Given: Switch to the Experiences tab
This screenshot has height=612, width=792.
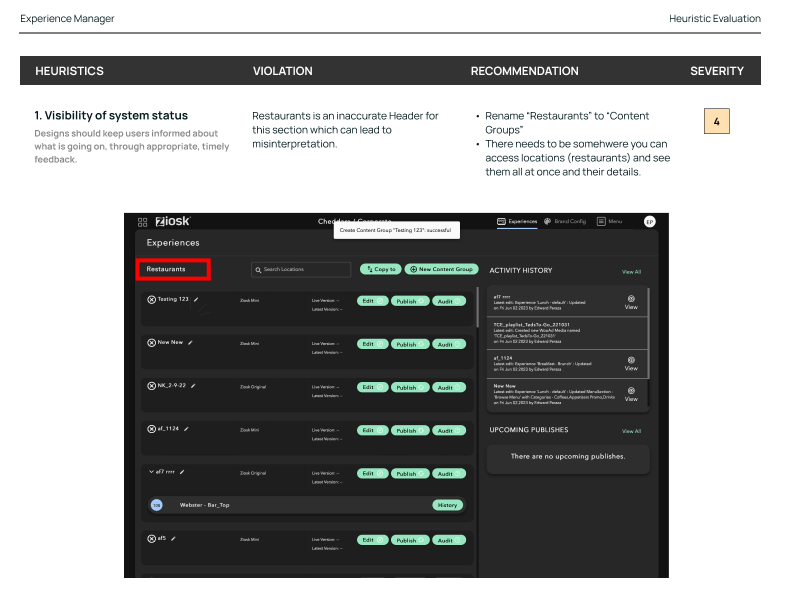Looking at the screenshot, I should pyautogui.click(x=517, y=221).
